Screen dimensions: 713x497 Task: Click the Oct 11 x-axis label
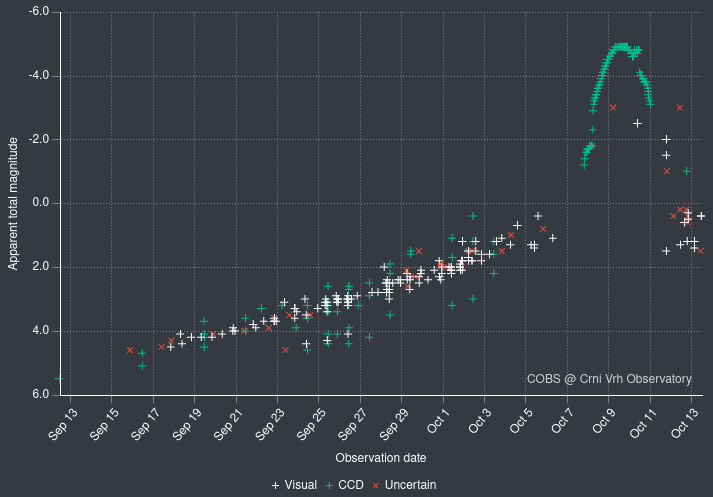click(644, 423)
